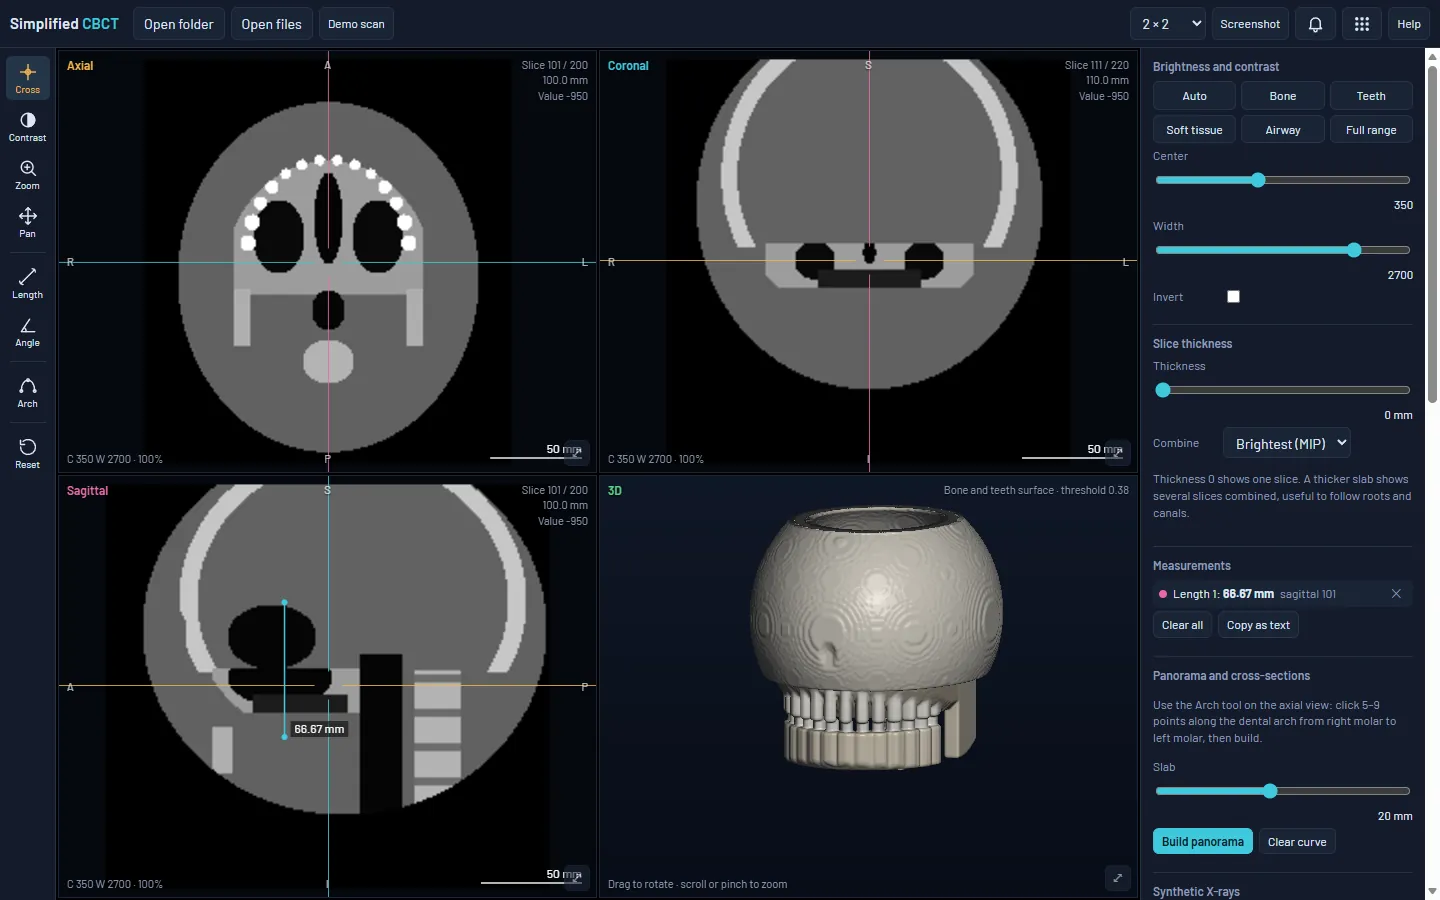Select the Length 1 measurement row
The height and width of the screenshot is (900, 1440).
(x=1283, y=594)
